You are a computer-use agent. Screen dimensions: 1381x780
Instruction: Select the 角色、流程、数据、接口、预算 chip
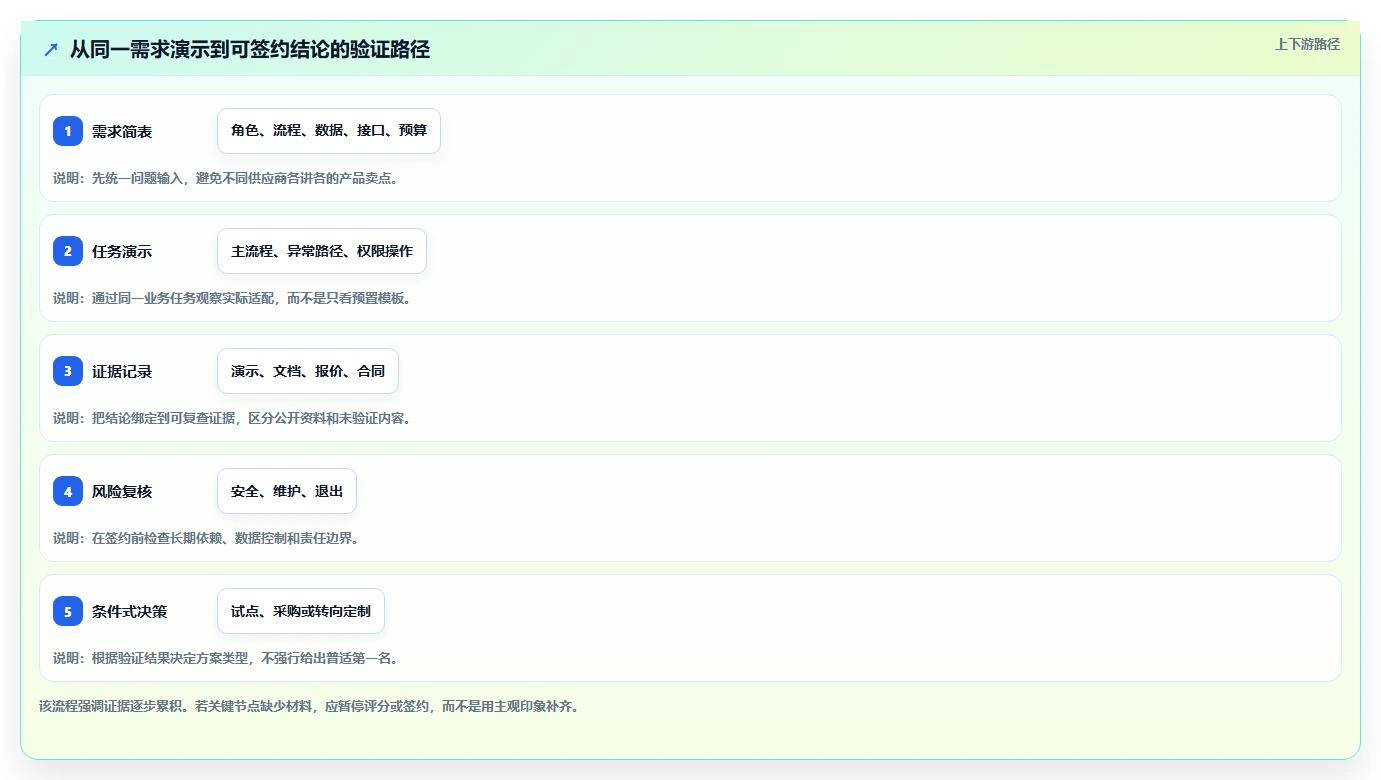click(329, 131)
